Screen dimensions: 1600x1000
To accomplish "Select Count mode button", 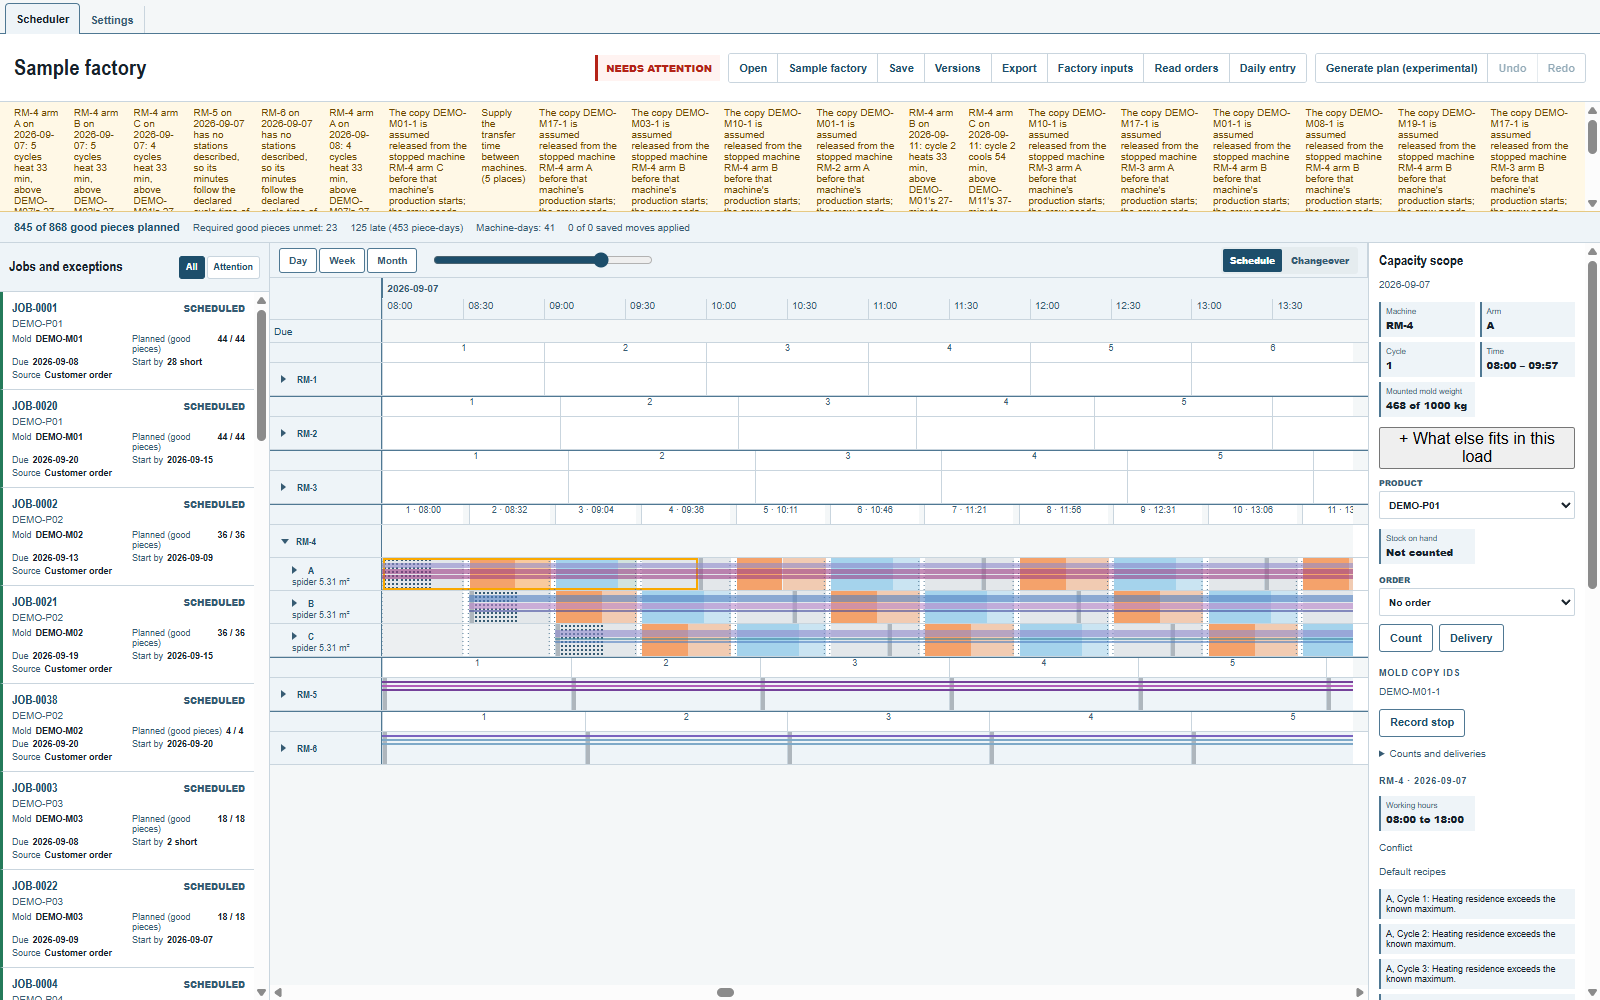I will point(1406,638).
